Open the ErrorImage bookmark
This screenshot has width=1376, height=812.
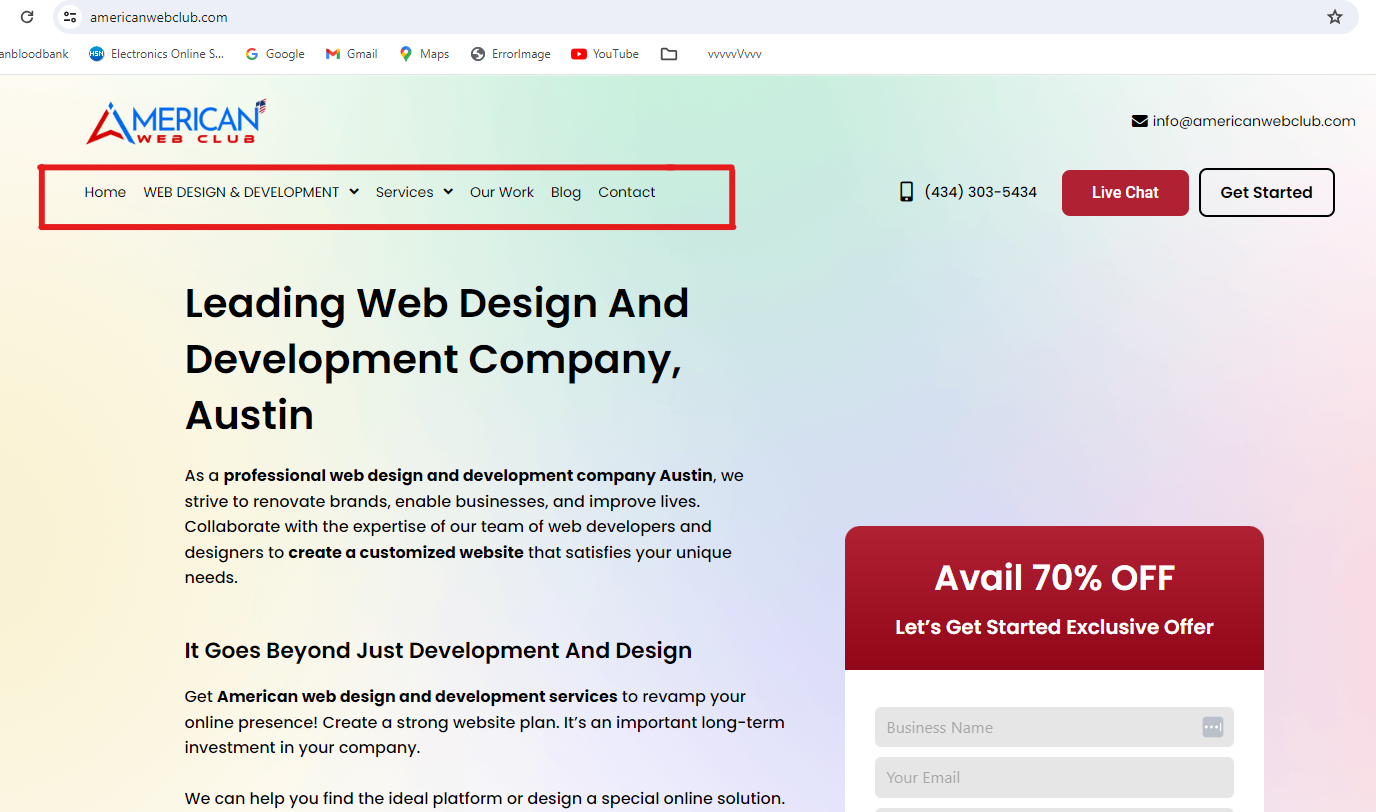click(x=511, y=54)
